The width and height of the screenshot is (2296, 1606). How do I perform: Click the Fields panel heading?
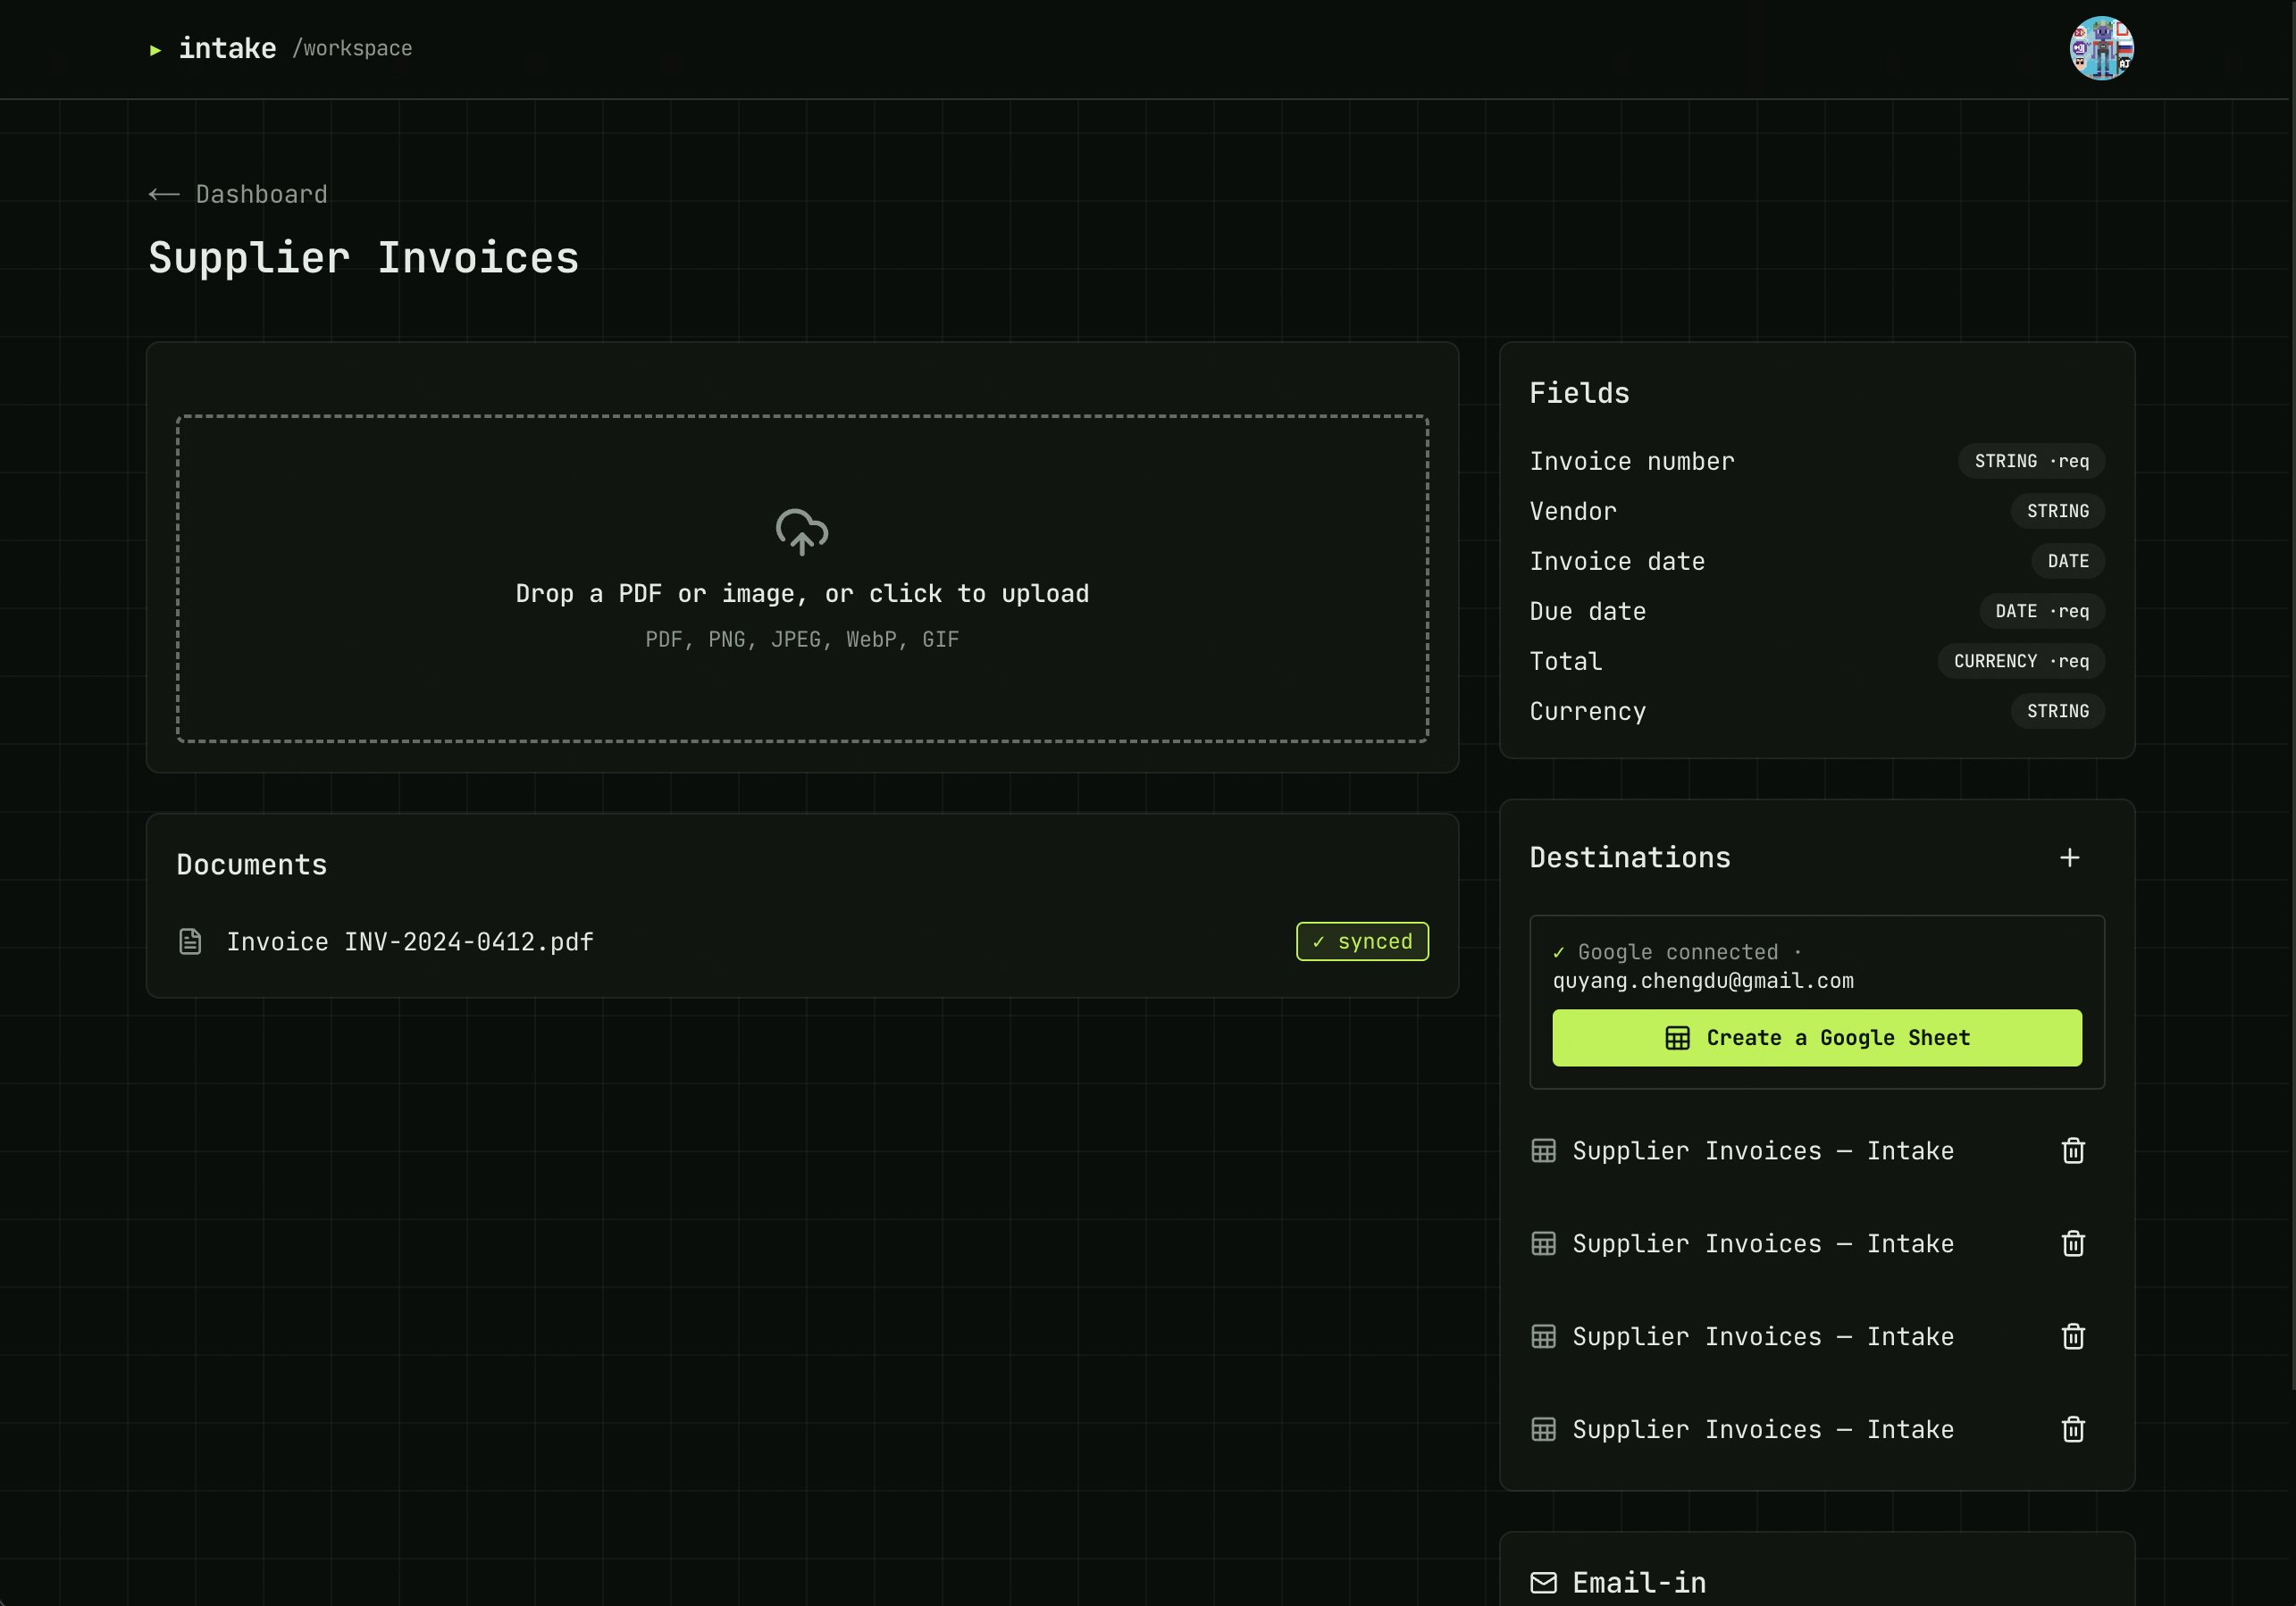click(1580, 393)
